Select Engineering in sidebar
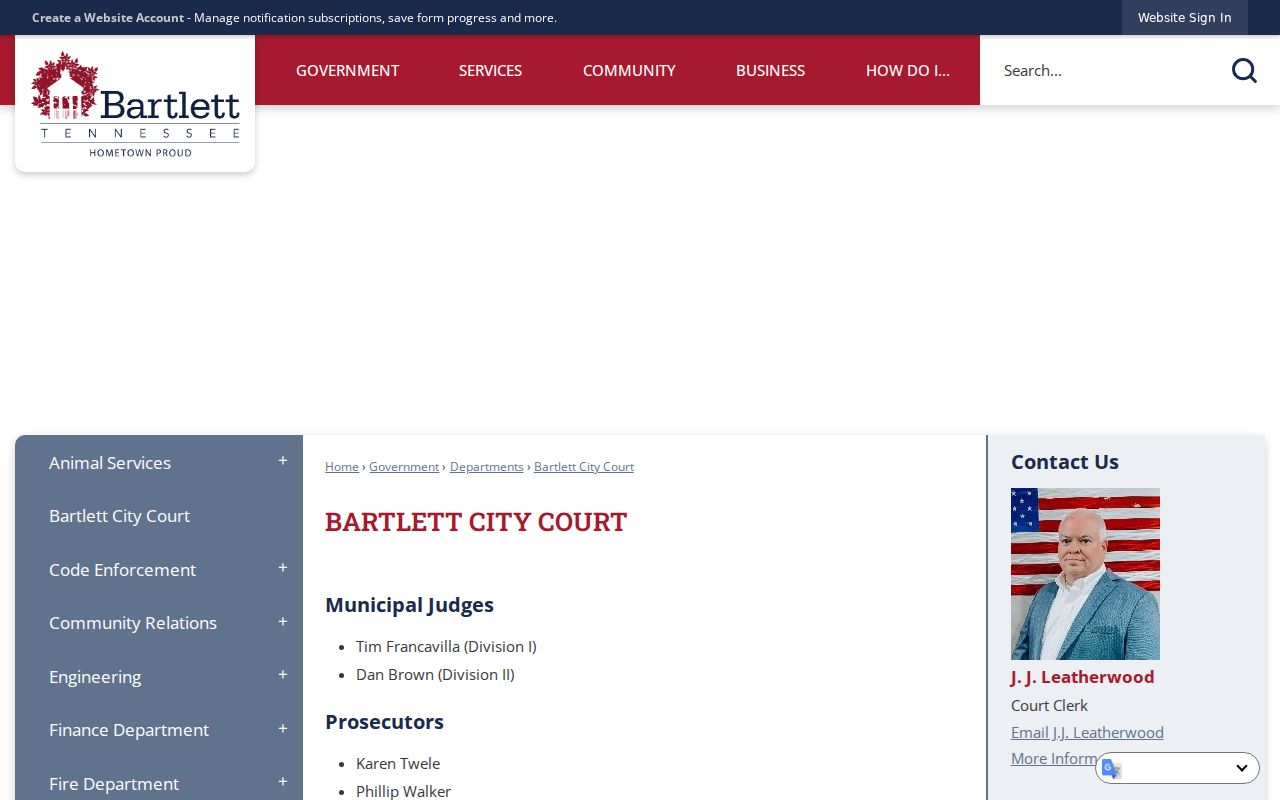This screenshot has width=1280, height=800. click(95, 677)
